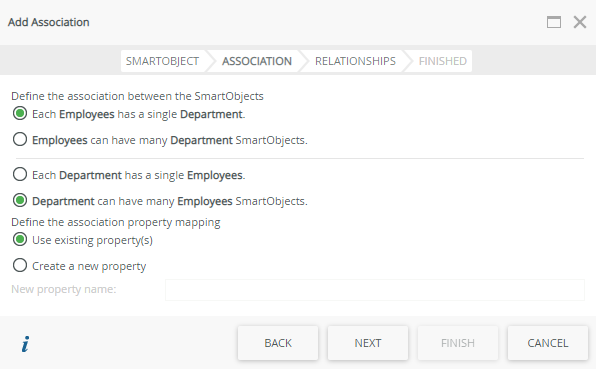This screenshot has height=369, width=596.
Task: Open the ASSOCIATION wizard step
Action: coord(257,61)
